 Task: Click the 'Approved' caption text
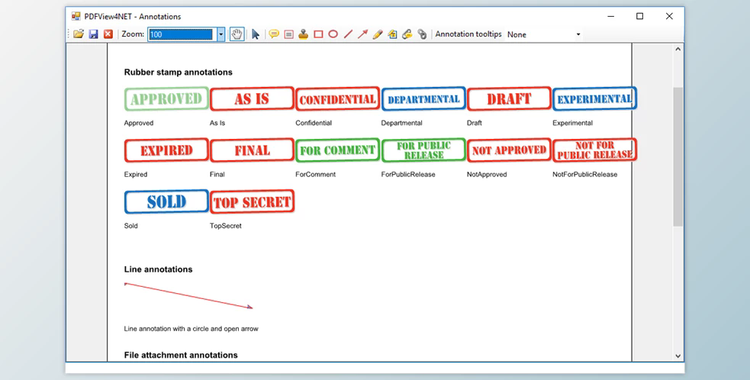pos(139,123)
